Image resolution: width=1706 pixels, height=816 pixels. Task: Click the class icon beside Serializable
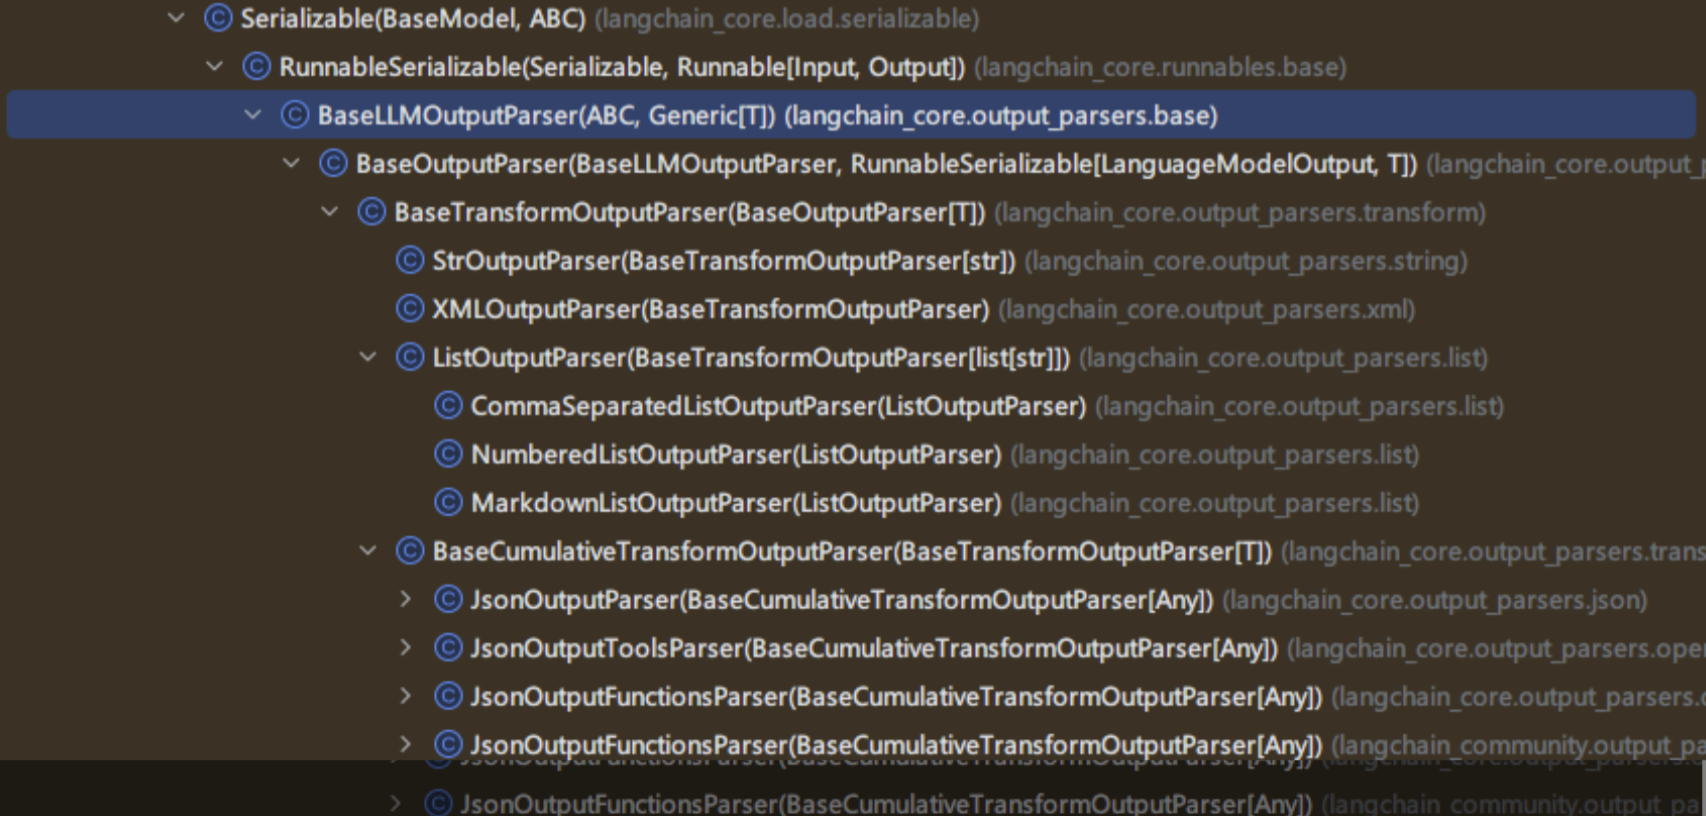pyautogui.click(x=218, y=18)
